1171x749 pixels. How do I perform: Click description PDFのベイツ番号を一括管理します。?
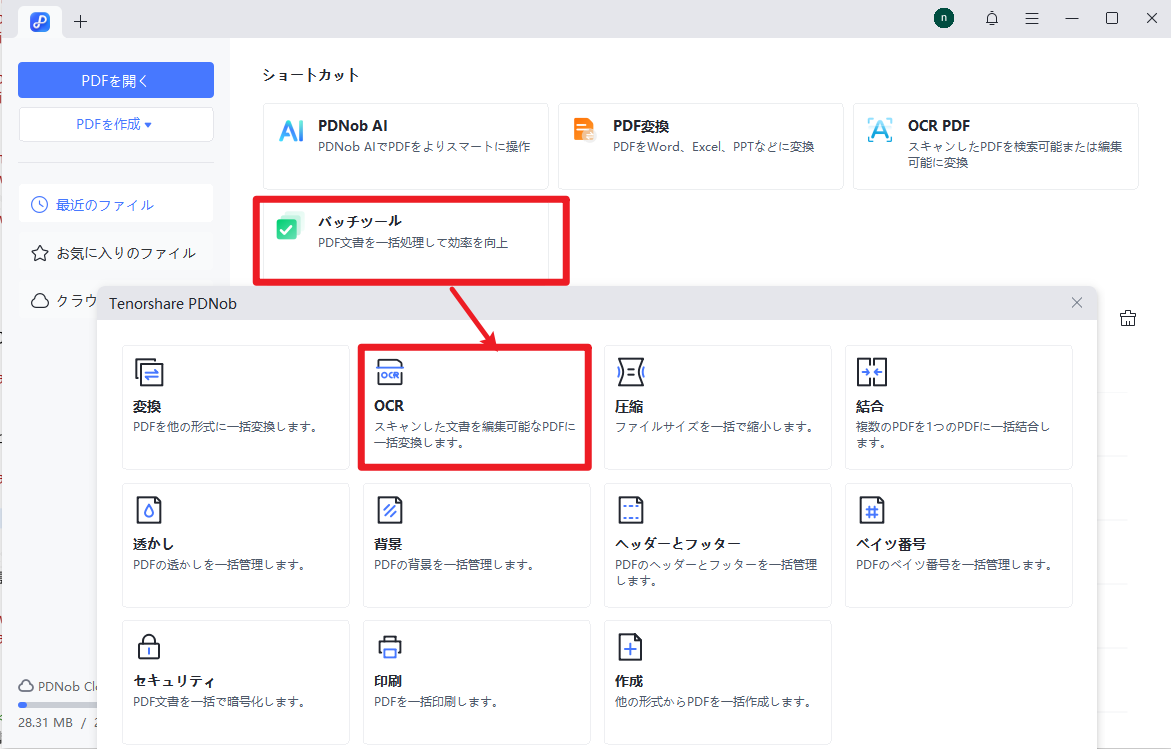tap(955, 565)
